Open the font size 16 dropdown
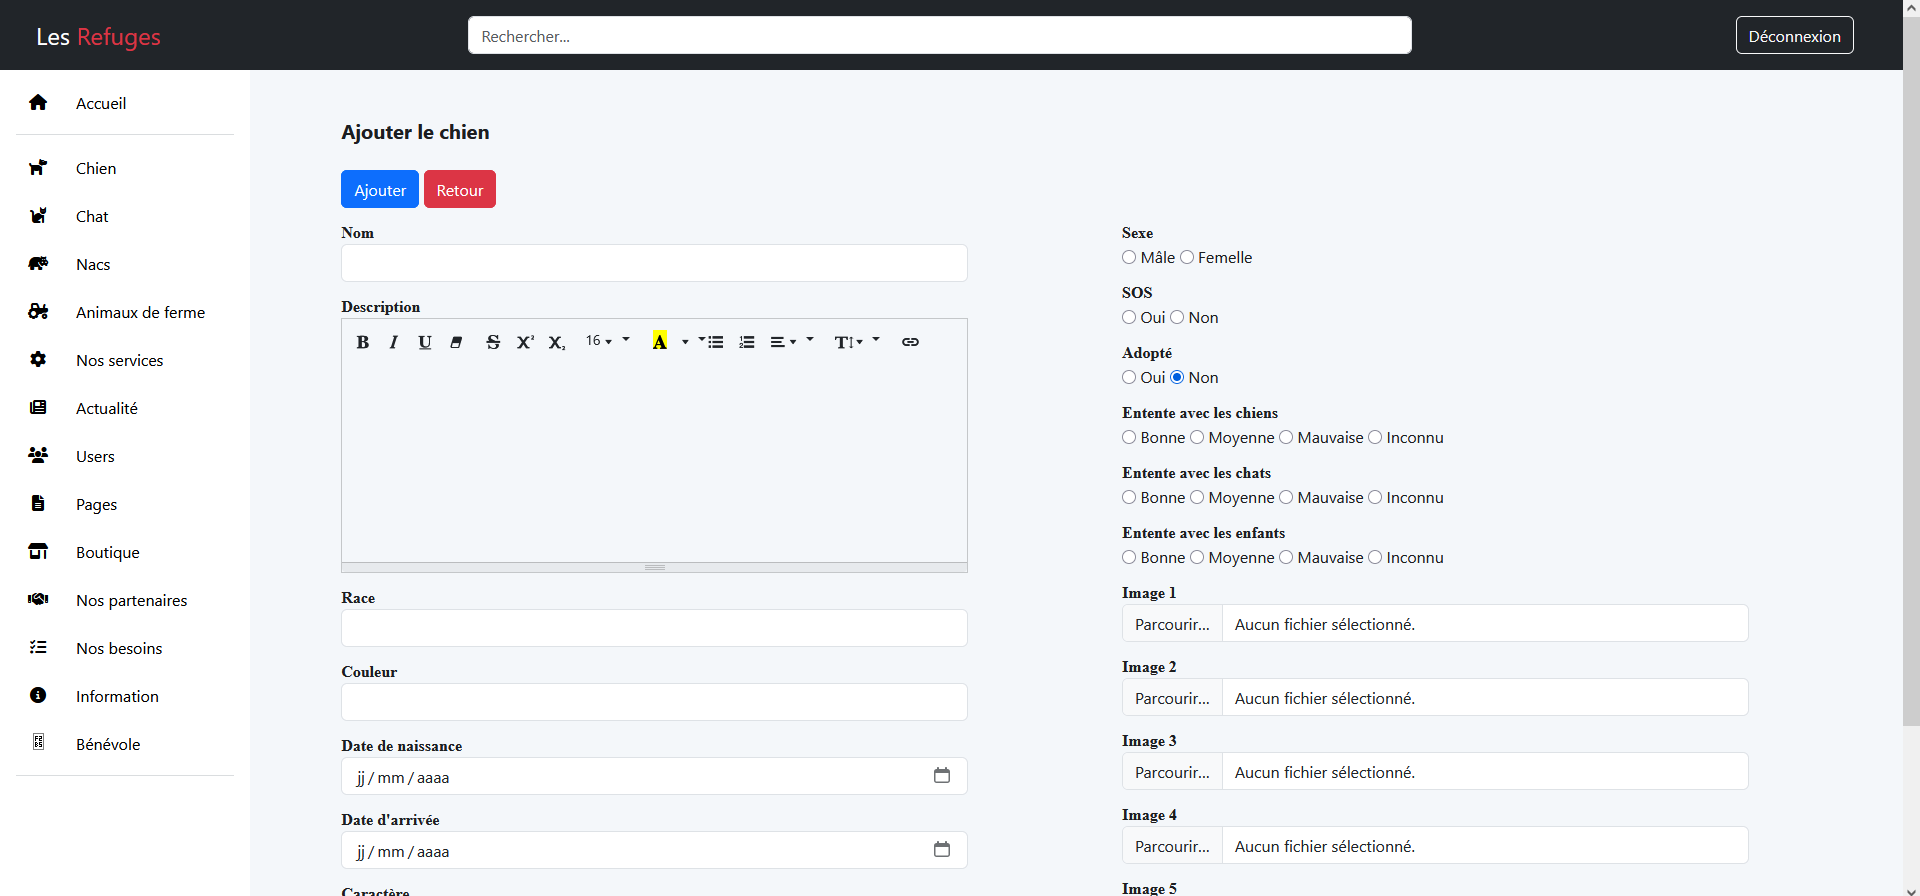This screenshot has height=896, width=1920. click(599, 341)
